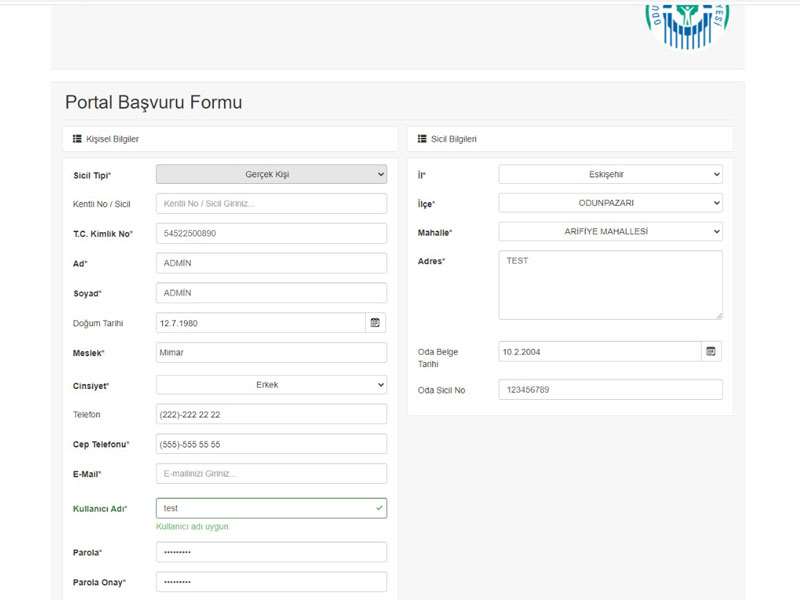
Task: Click the Adres textarea resize handle
Action: [719, 316]
